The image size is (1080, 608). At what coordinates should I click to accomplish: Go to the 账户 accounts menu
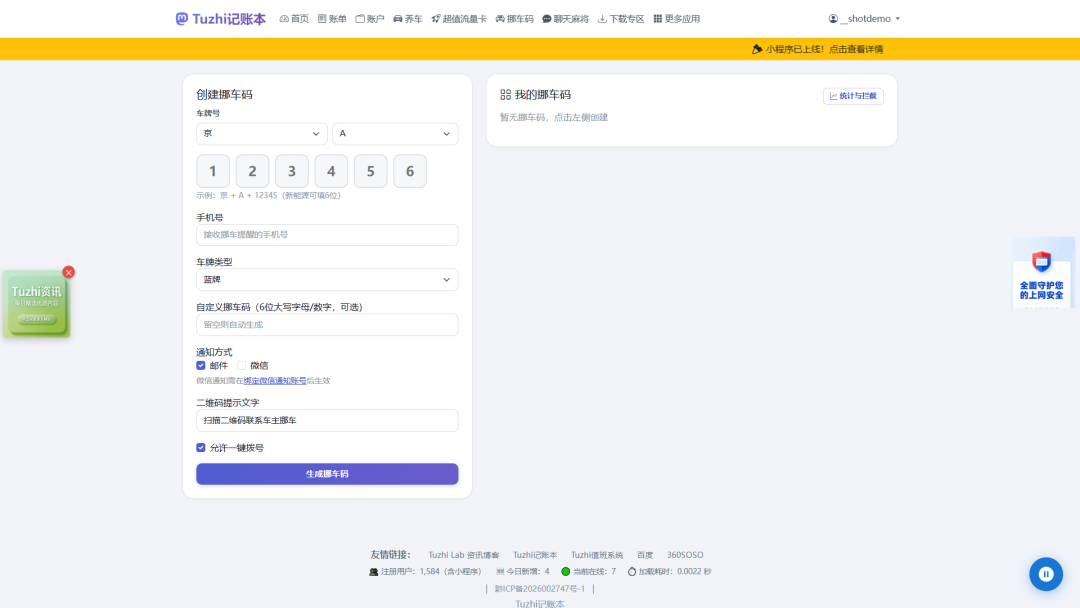coord(370,19)
